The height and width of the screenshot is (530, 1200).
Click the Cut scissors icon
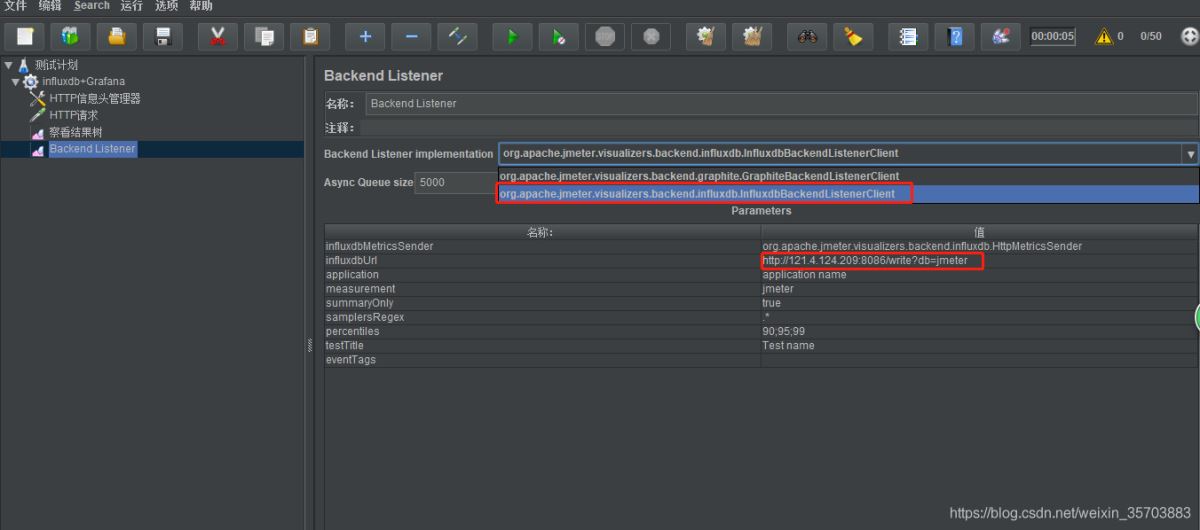218,37
